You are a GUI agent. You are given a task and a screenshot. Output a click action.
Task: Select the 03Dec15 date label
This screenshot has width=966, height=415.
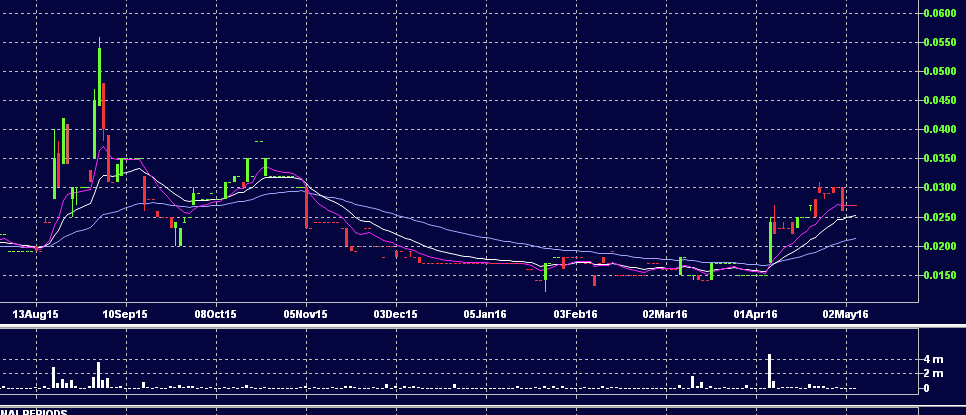(x=395, y=314)
